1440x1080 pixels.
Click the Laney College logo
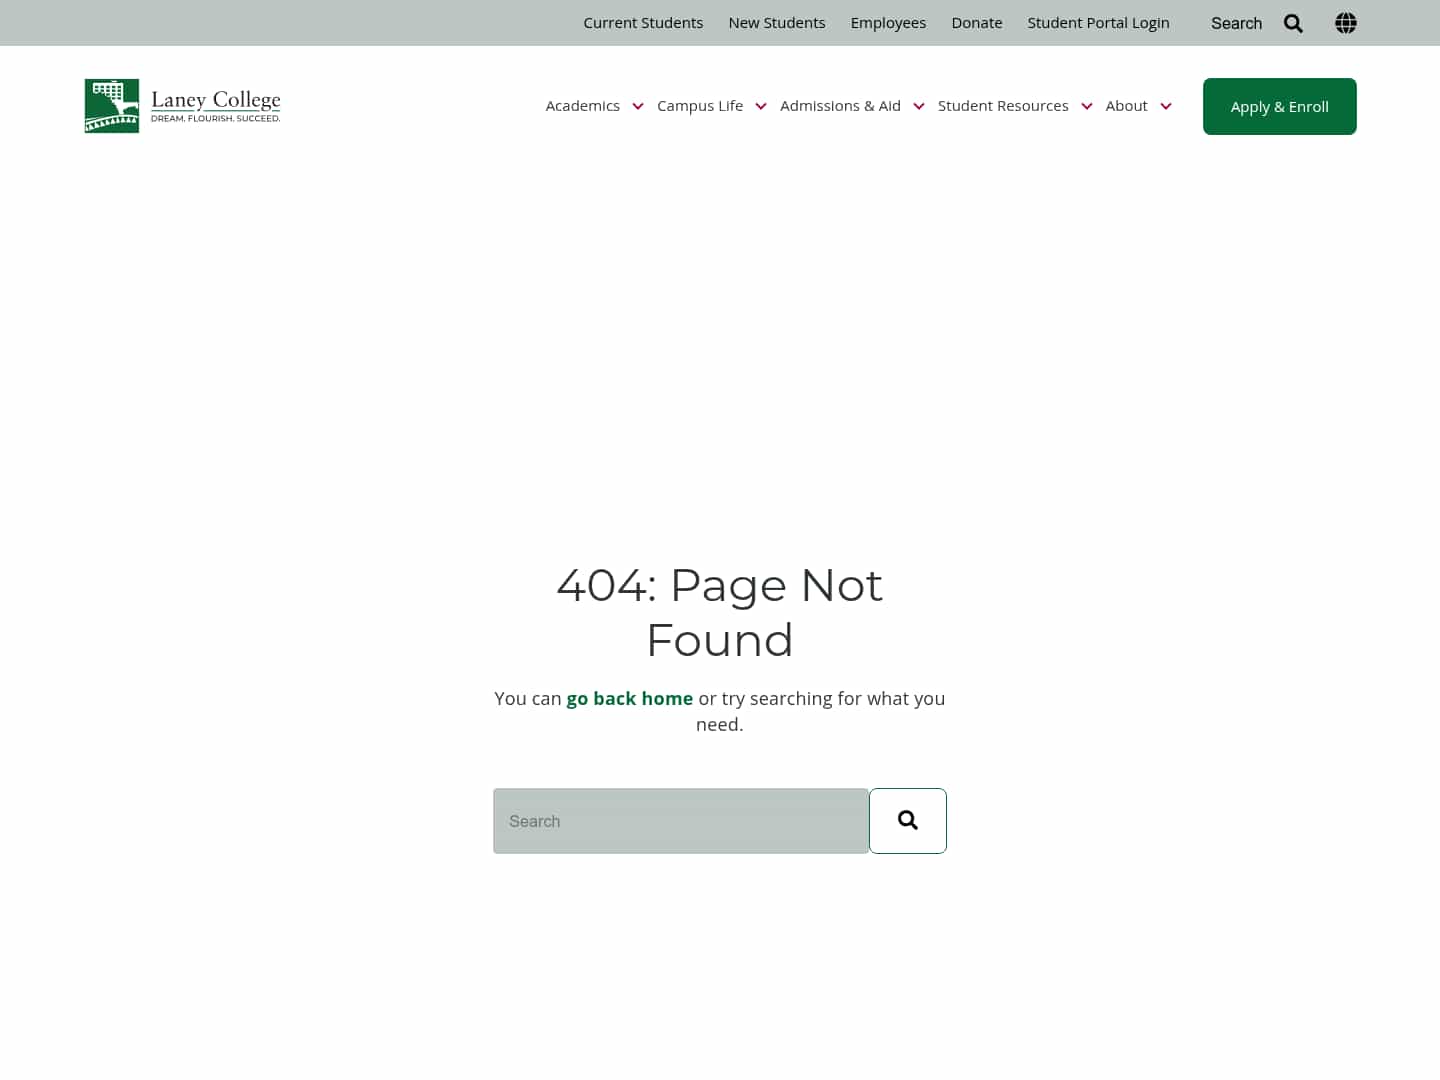(x=182, y=105)
